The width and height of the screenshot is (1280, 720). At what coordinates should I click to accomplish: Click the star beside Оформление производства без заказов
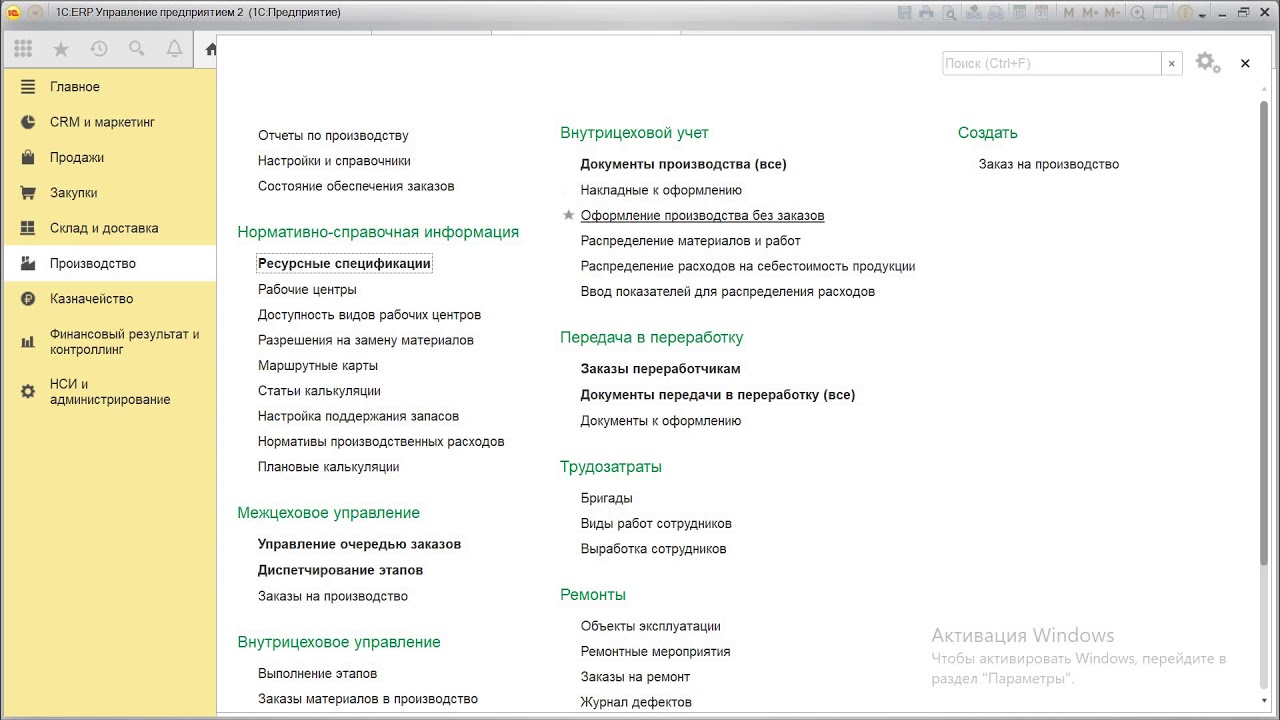(x=569, y=215)
